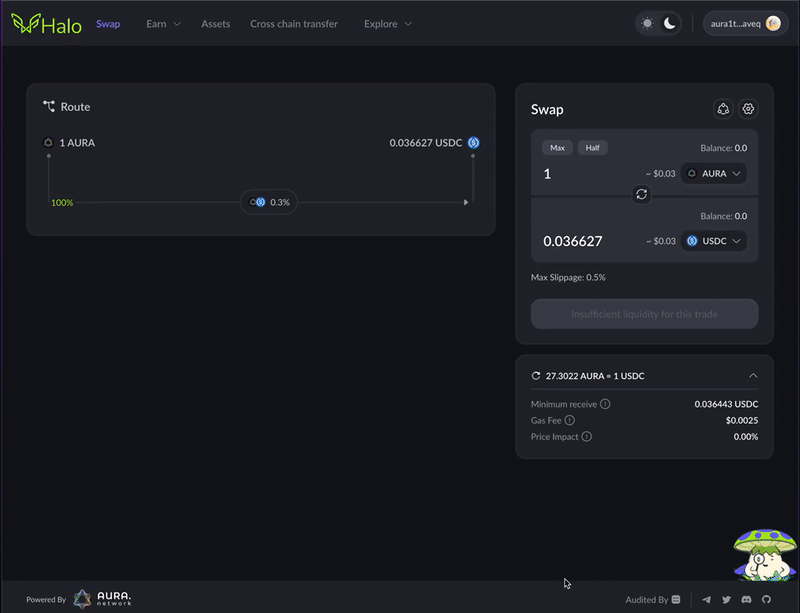Viewport: 800px width, 613px height.
Task: Open Telegram social icon
Action: (706, 600)
